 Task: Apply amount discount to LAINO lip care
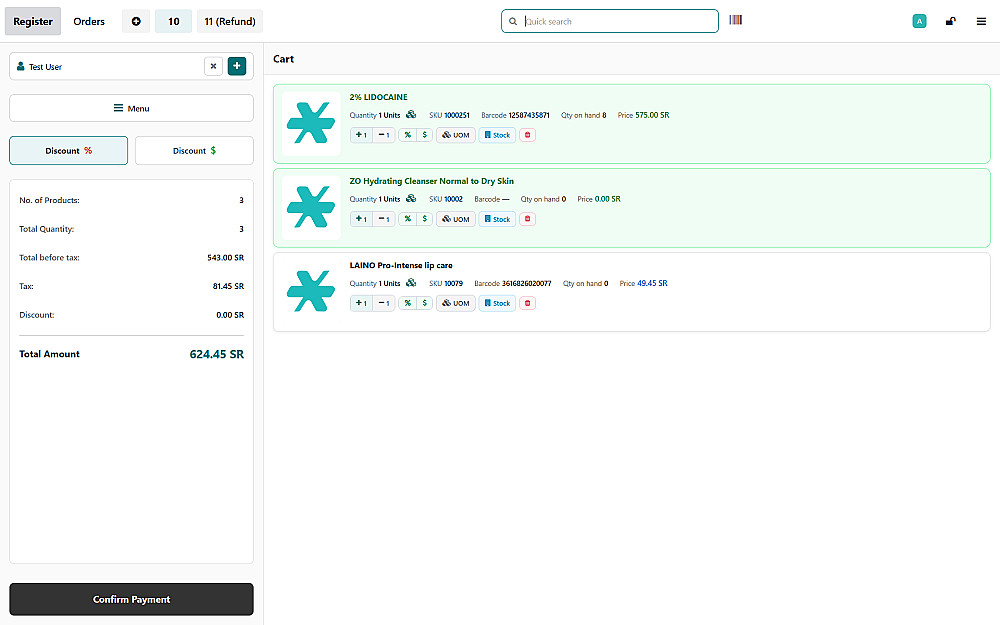[x=425, y=304]
